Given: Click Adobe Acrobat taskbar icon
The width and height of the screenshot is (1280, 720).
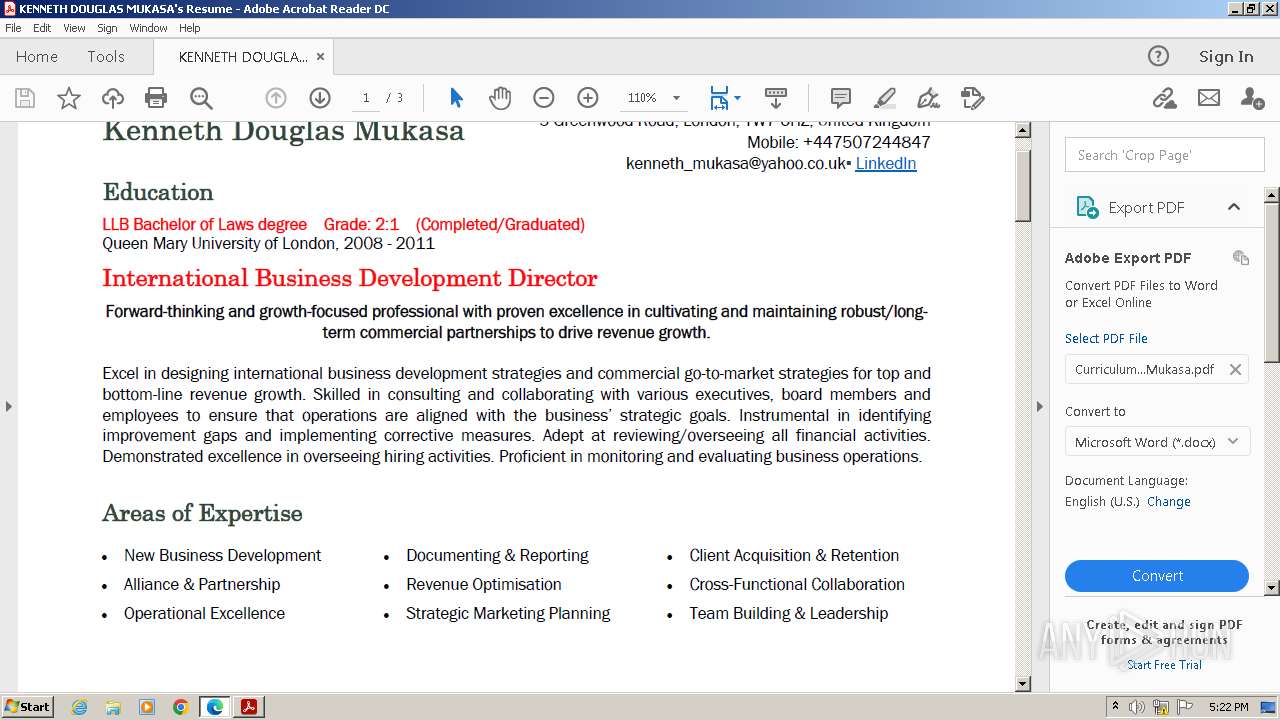Looking at the screenshot, I should pos(249,707).
